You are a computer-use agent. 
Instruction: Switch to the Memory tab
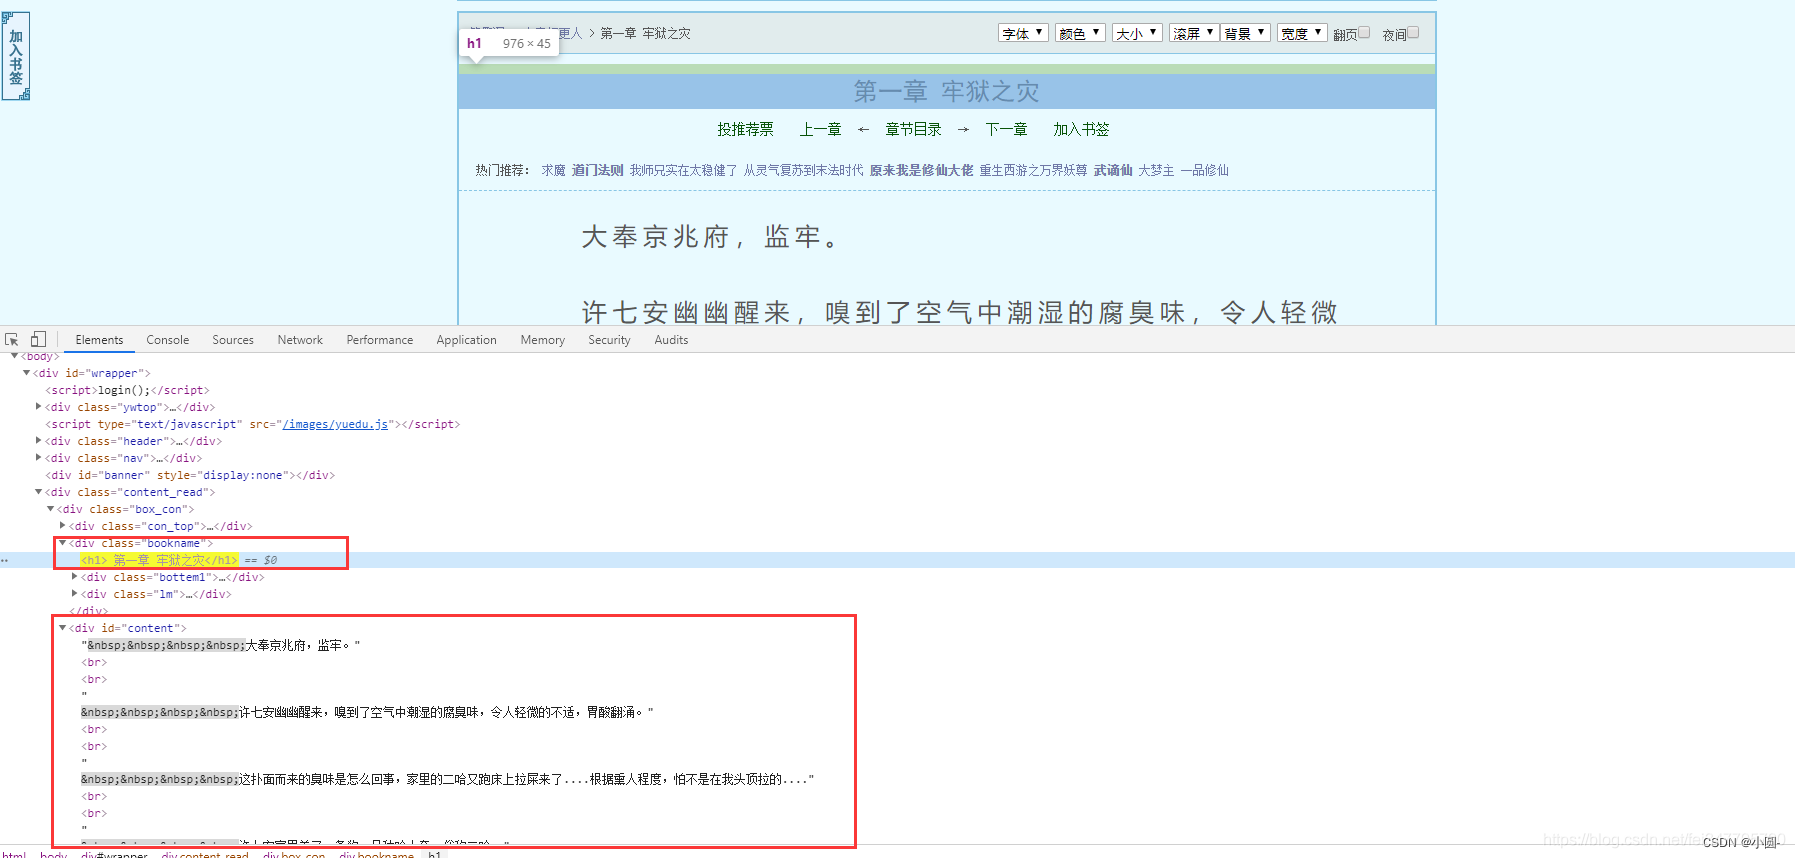[542, 340]
